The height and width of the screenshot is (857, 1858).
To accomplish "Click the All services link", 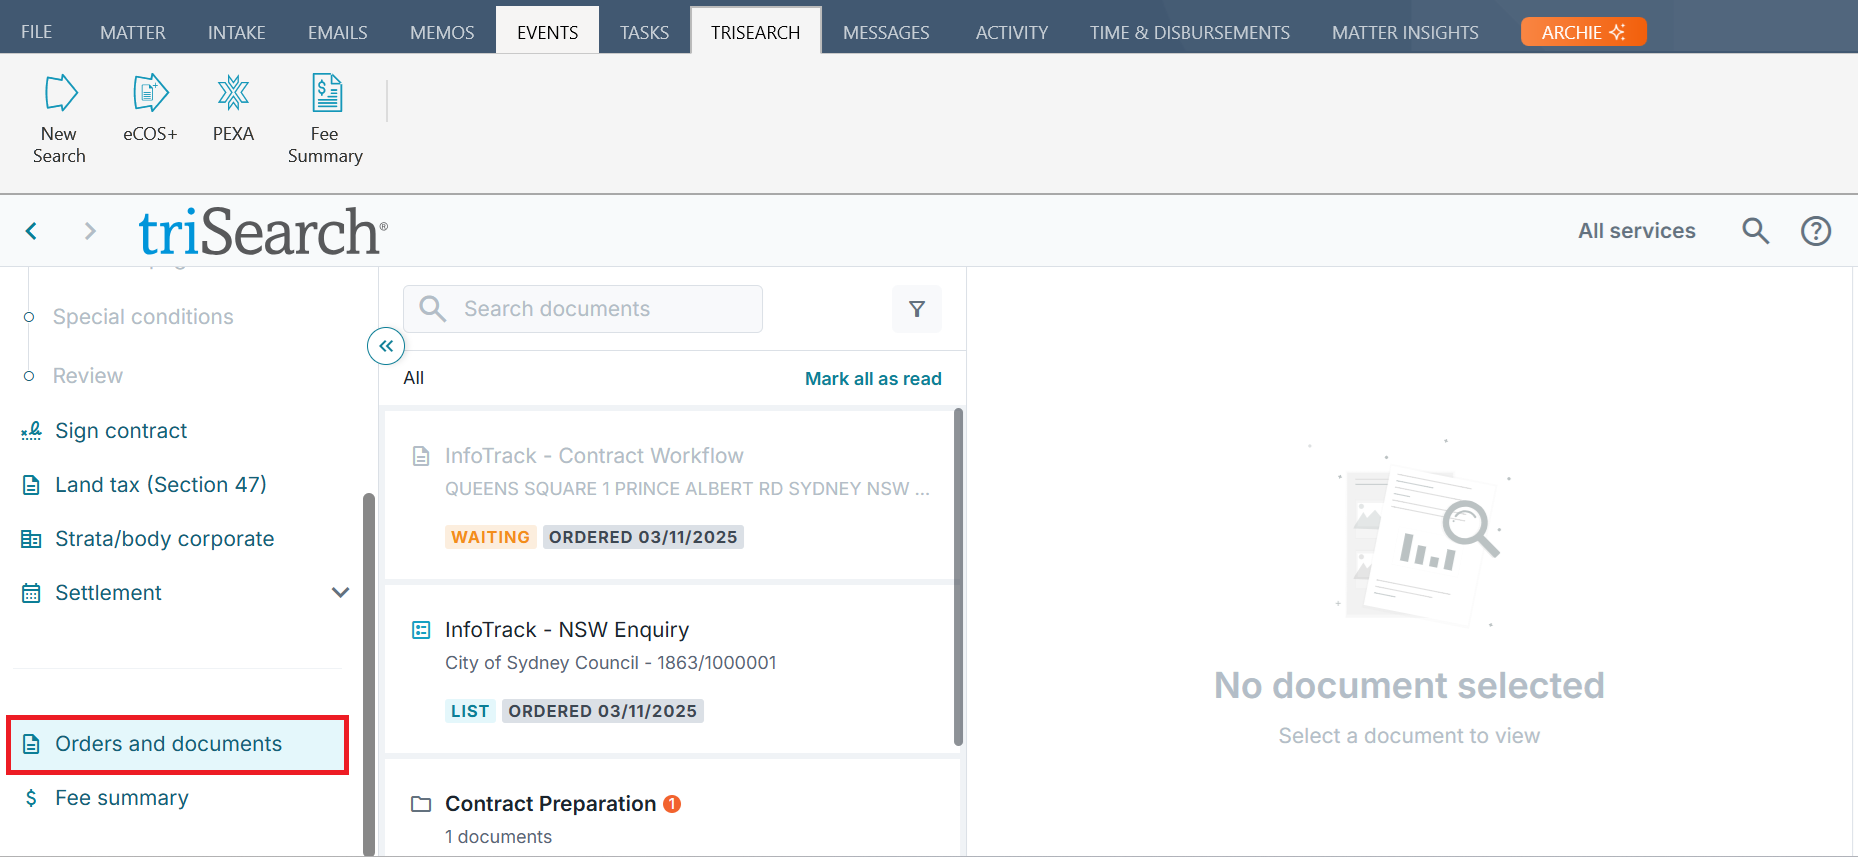I will click(x=1637, y=231).
